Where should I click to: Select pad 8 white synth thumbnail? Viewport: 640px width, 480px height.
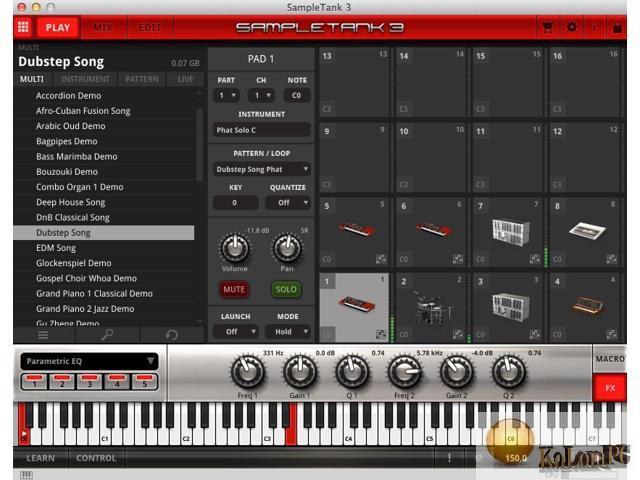coord(587,229)
